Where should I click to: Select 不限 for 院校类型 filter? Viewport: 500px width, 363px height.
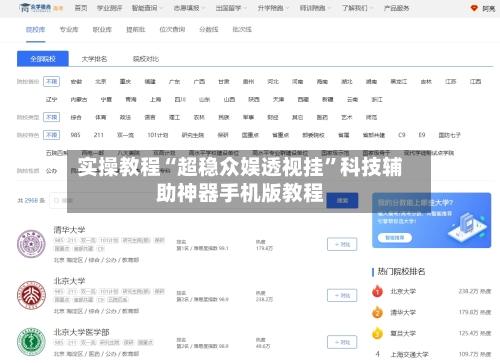click(x=51, y=117)
